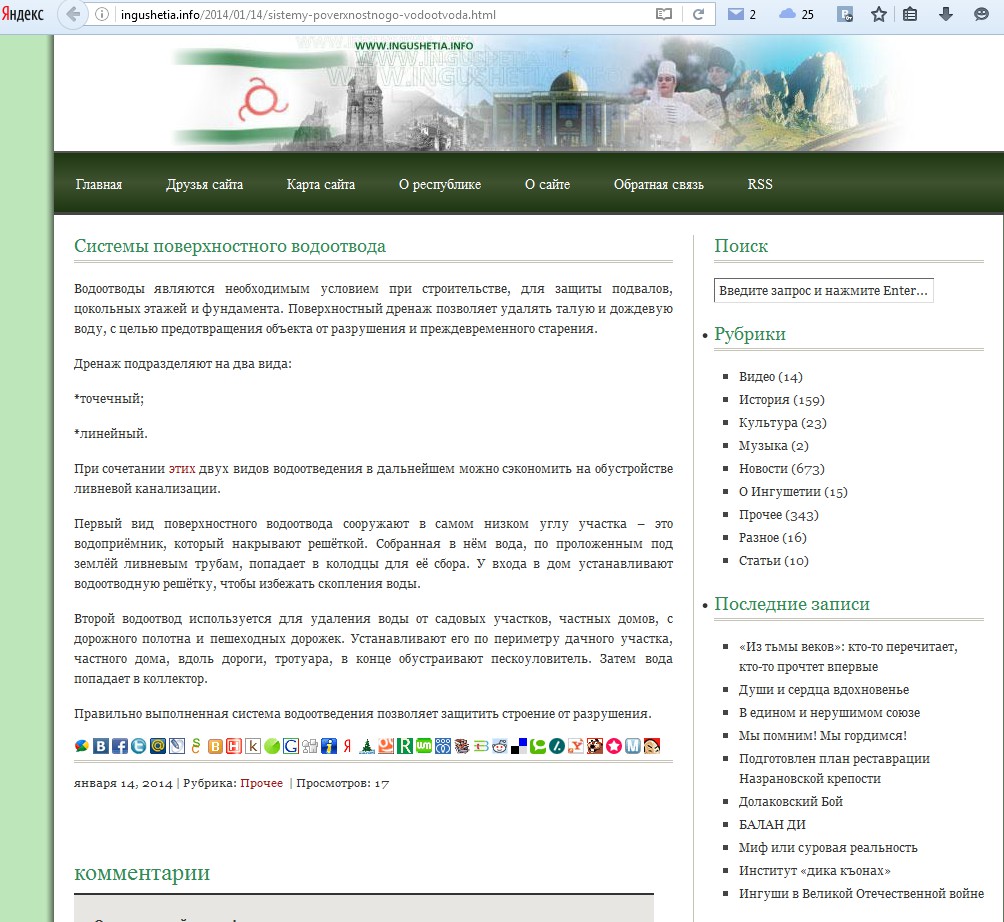Image resolution: width=1004 pixels, height=922 pixels.
Task: Share article on Facebook
Action: click(x=120, y=746)
